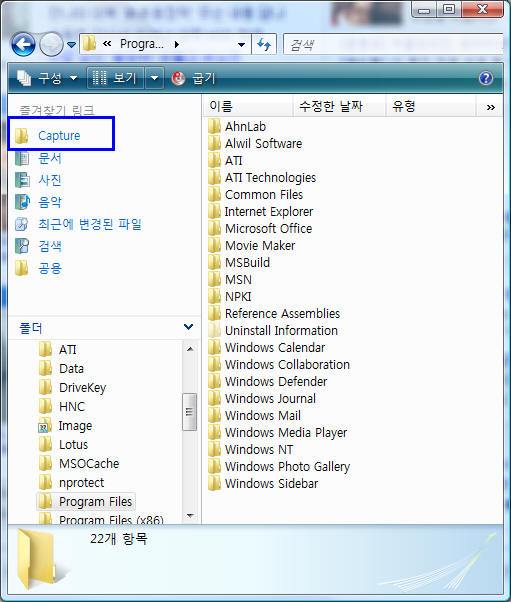Image resolution: width=511 pixels, height=602 pixels.
Task: Select the Windows Collaboration folder
Action: pyautogui.click(x=279, y=364)
